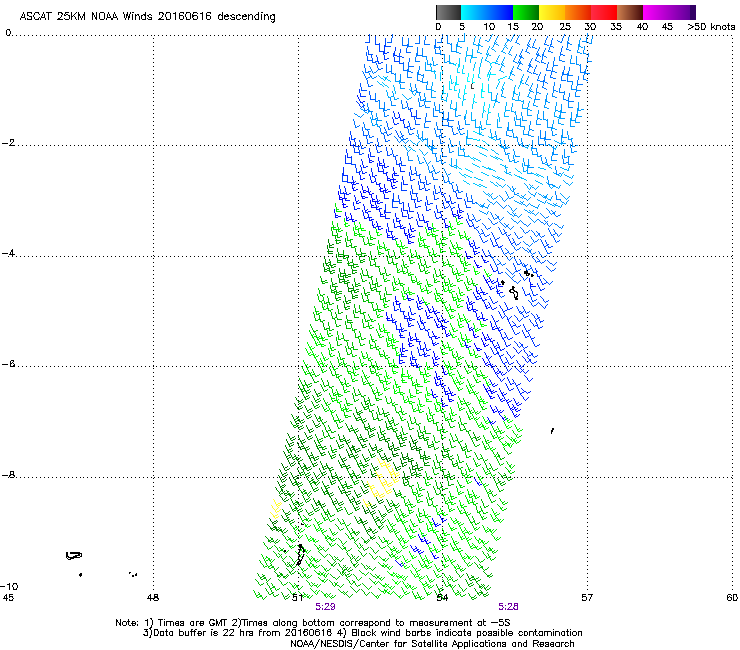Click the longitude axis label '57'

point(587,598)
